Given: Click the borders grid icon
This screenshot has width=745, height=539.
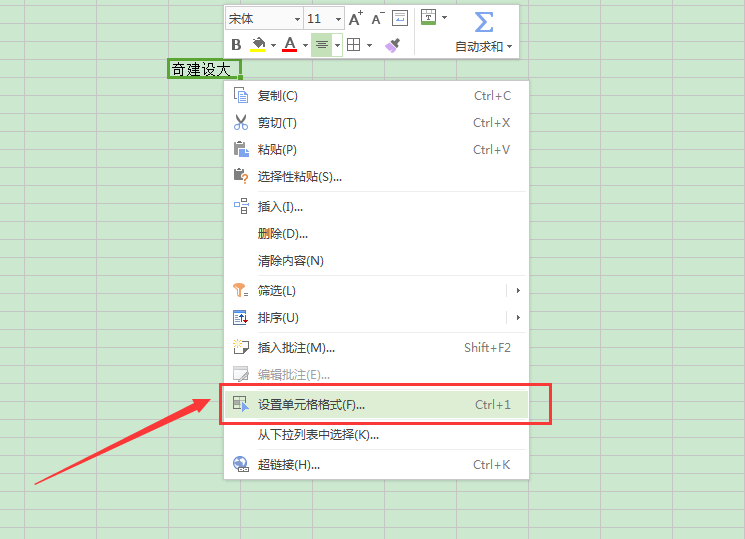Looking at the screenshot, I should (x=353, y=45).
